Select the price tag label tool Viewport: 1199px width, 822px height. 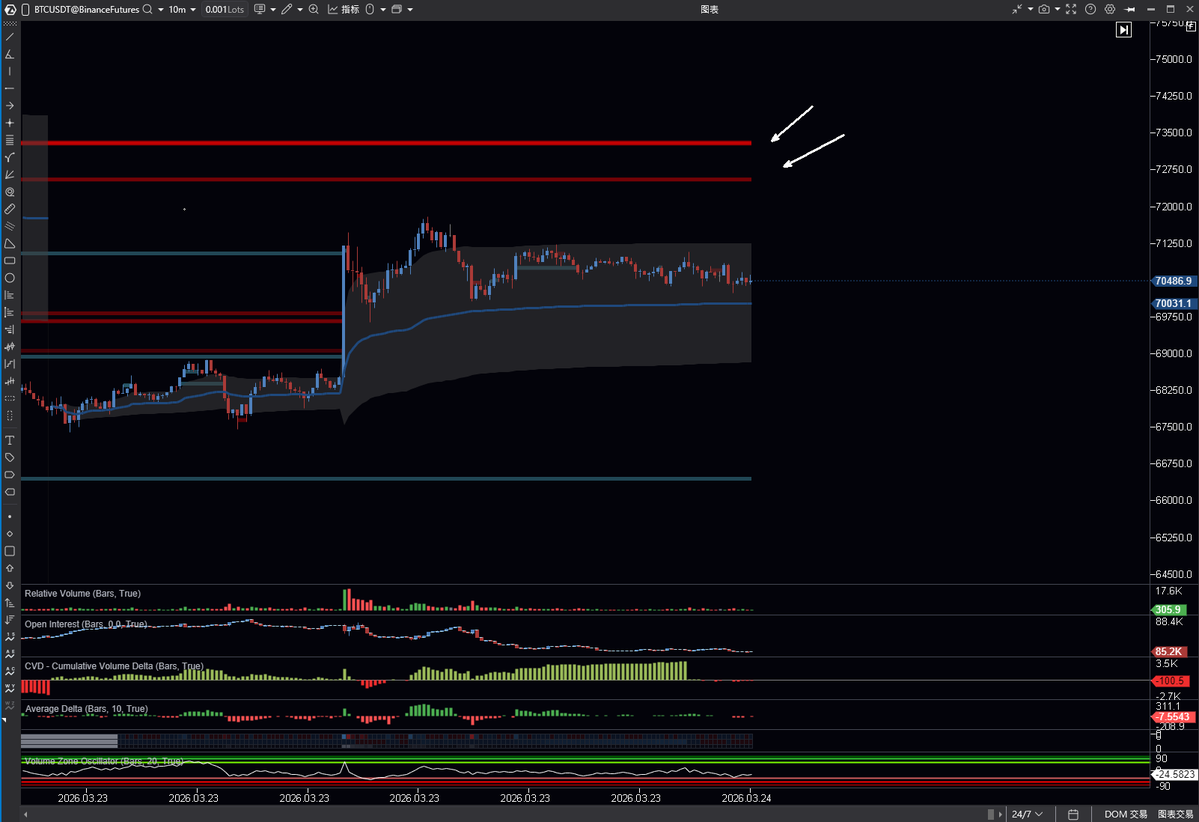point(10,457)
